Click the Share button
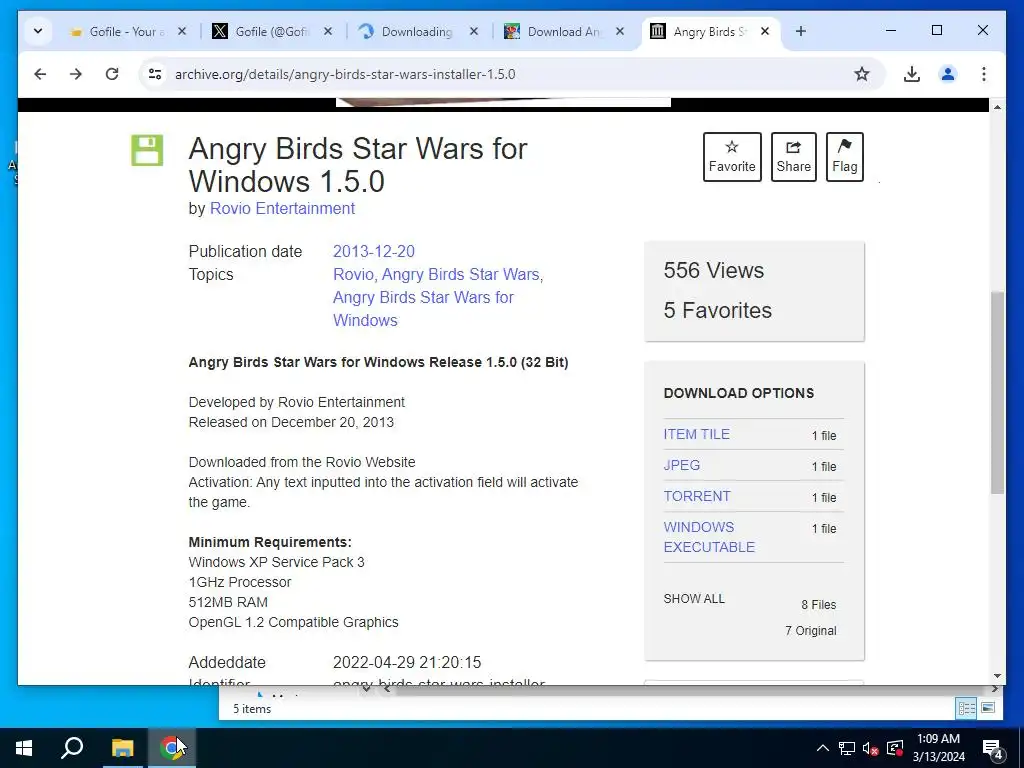This screenshot has height=768, width=1024. point(793,157)
